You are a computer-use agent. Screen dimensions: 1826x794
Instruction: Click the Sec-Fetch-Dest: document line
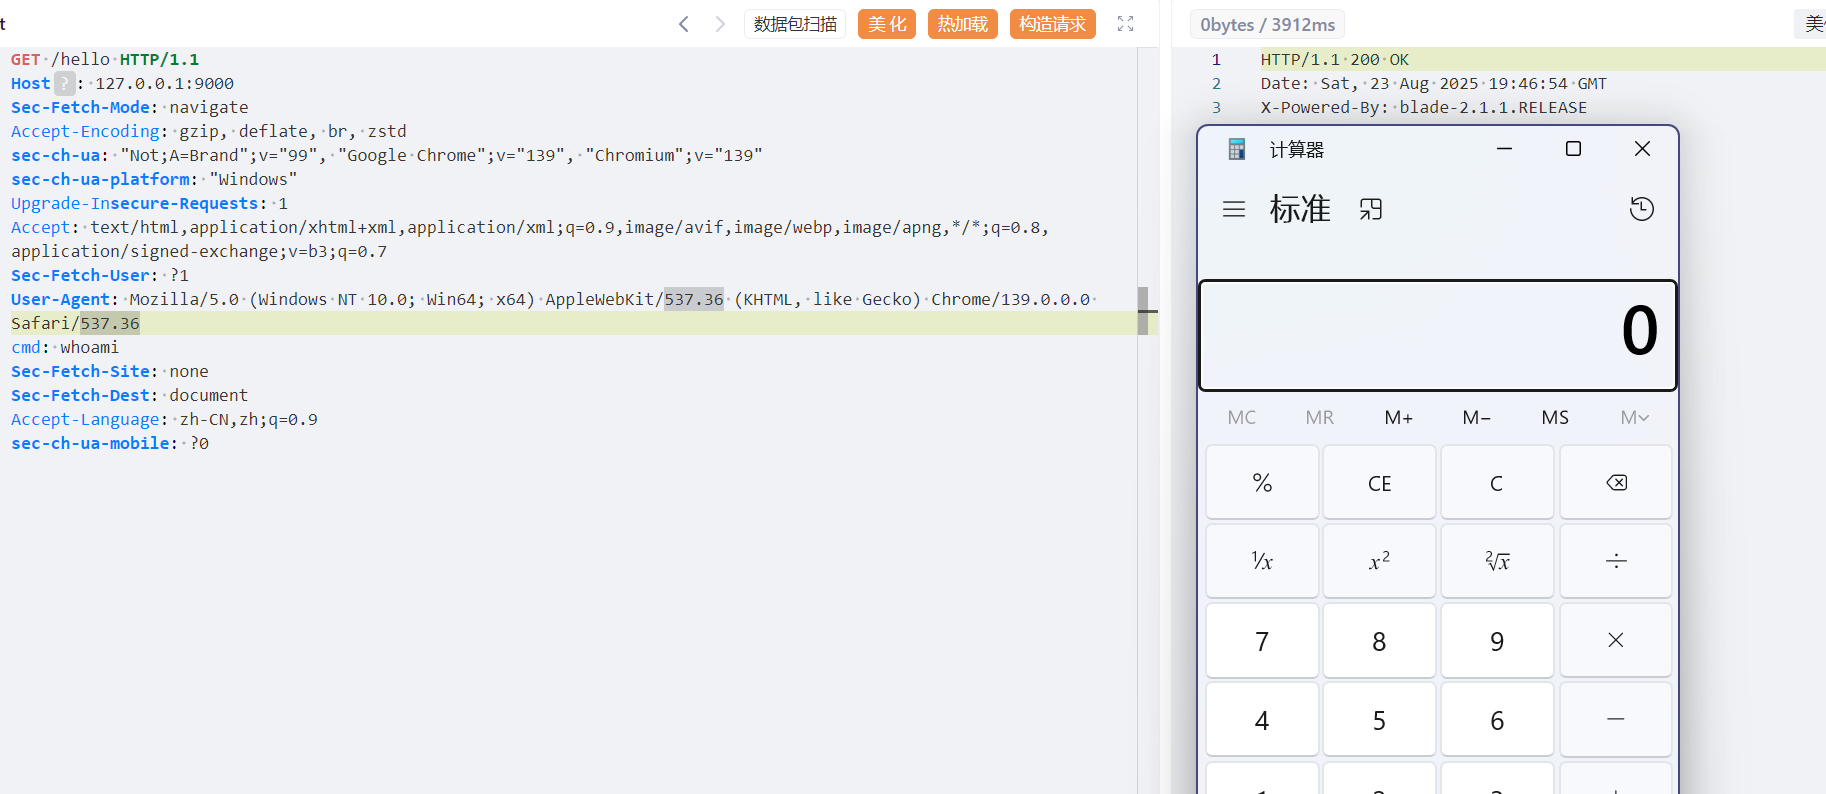click(129, 395)
